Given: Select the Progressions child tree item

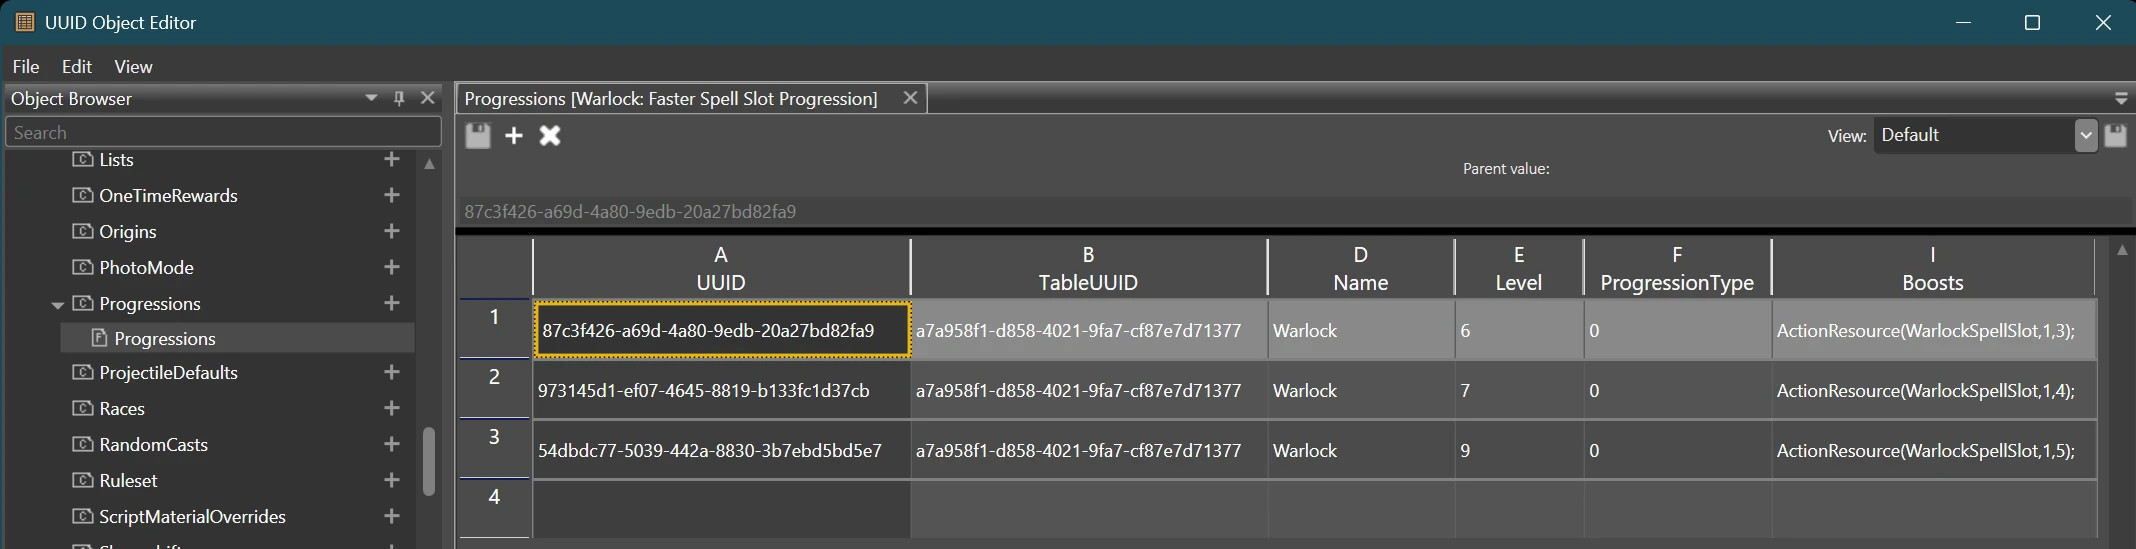Looking at the screenshot, I should click(x=165, y=338).
